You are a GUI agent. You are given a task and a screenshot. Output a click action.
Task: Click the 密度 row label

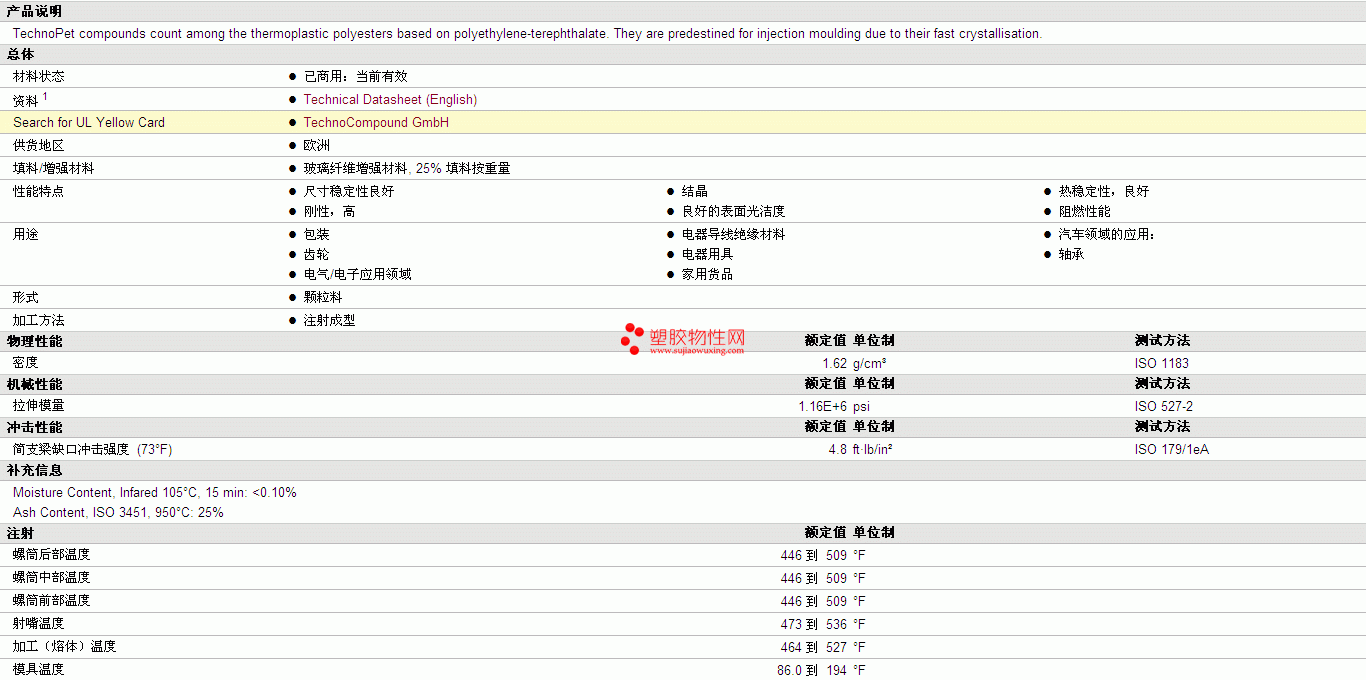point(26,364)
